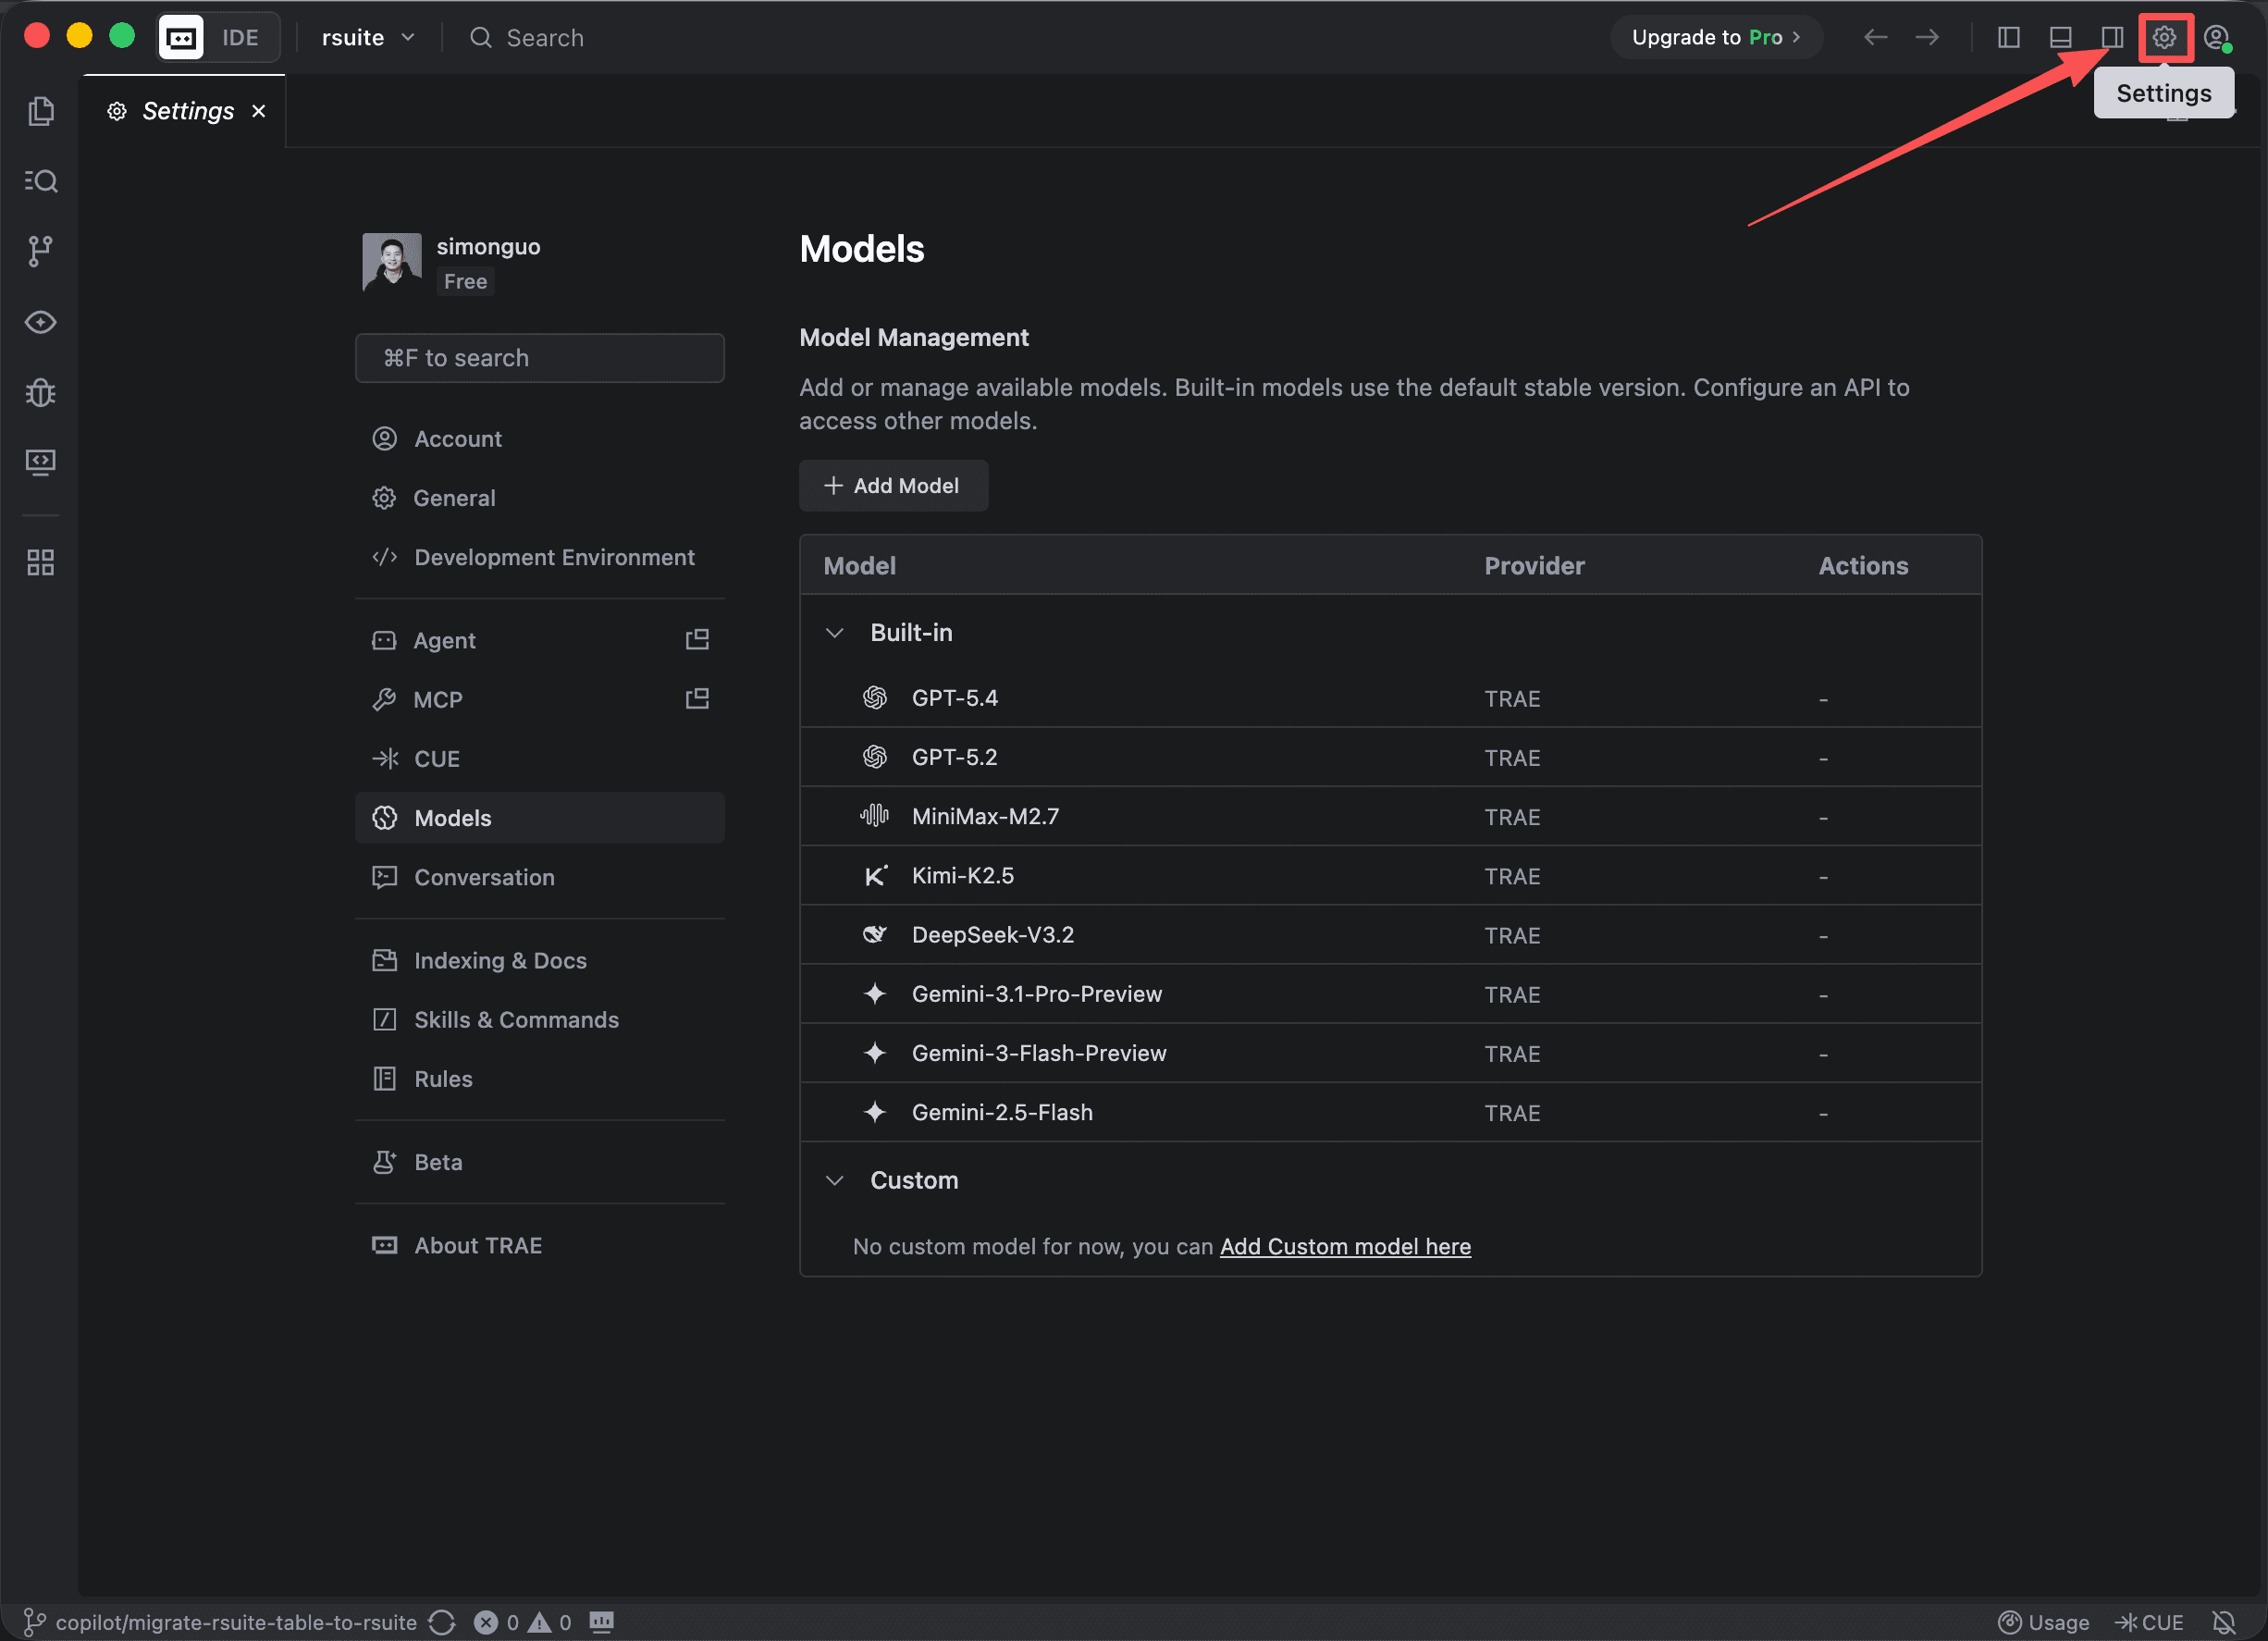
Task: Open the rsuite project dropdown
Action: coord(368,38)
